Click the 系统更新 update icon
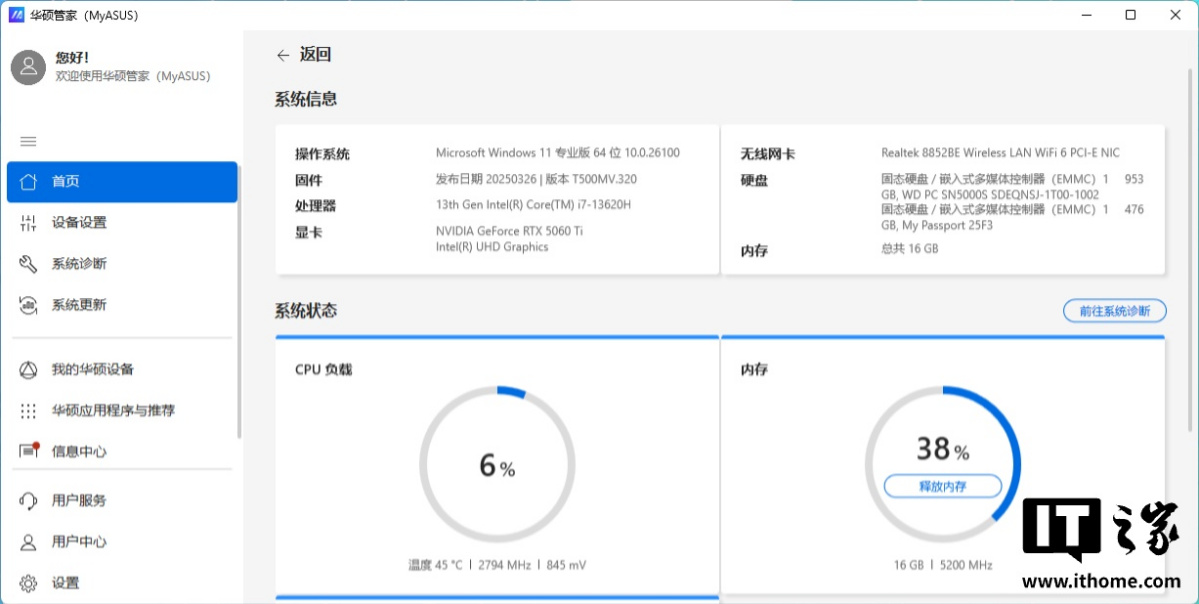 [x=28, y=305]
